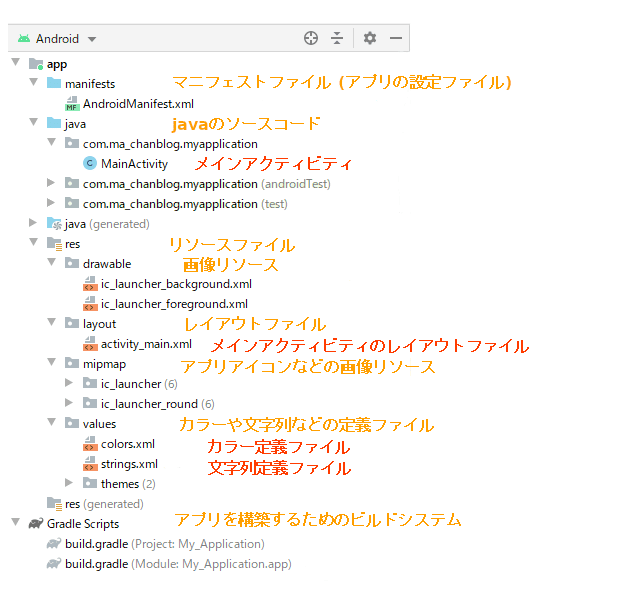Click the ic_launcher_background.xml file icon
The width and height of the screenshot is (640, 610).
[90, 283]
